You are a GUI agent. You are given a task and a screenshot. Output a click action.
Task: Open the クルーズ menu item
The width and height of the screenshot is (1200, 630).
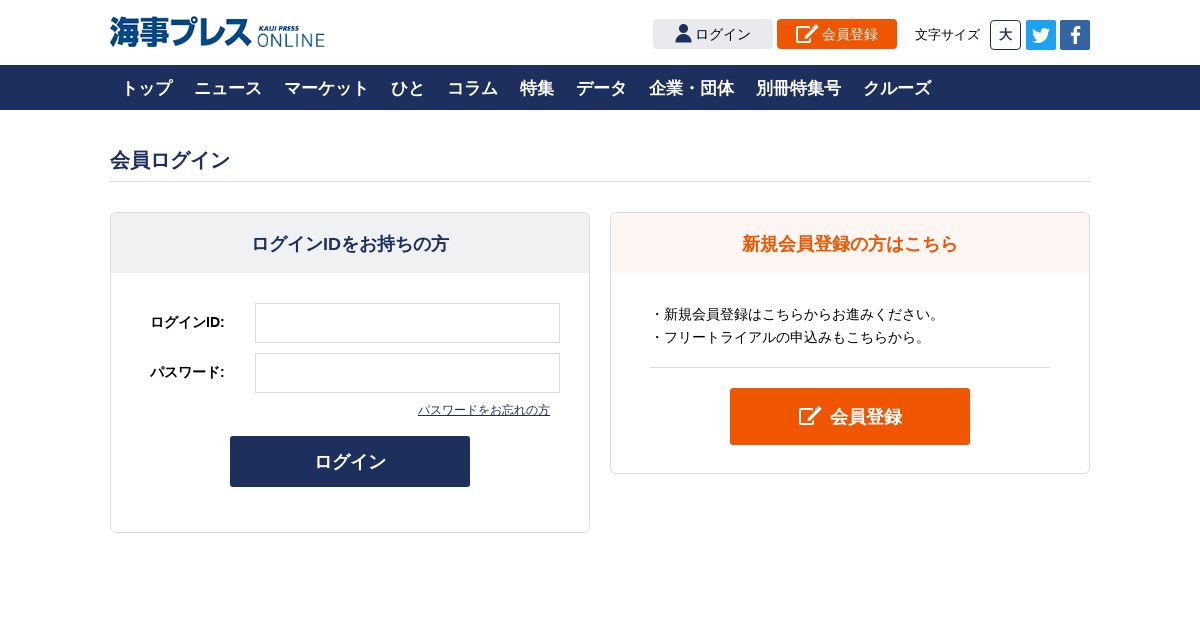click(897, 88)
